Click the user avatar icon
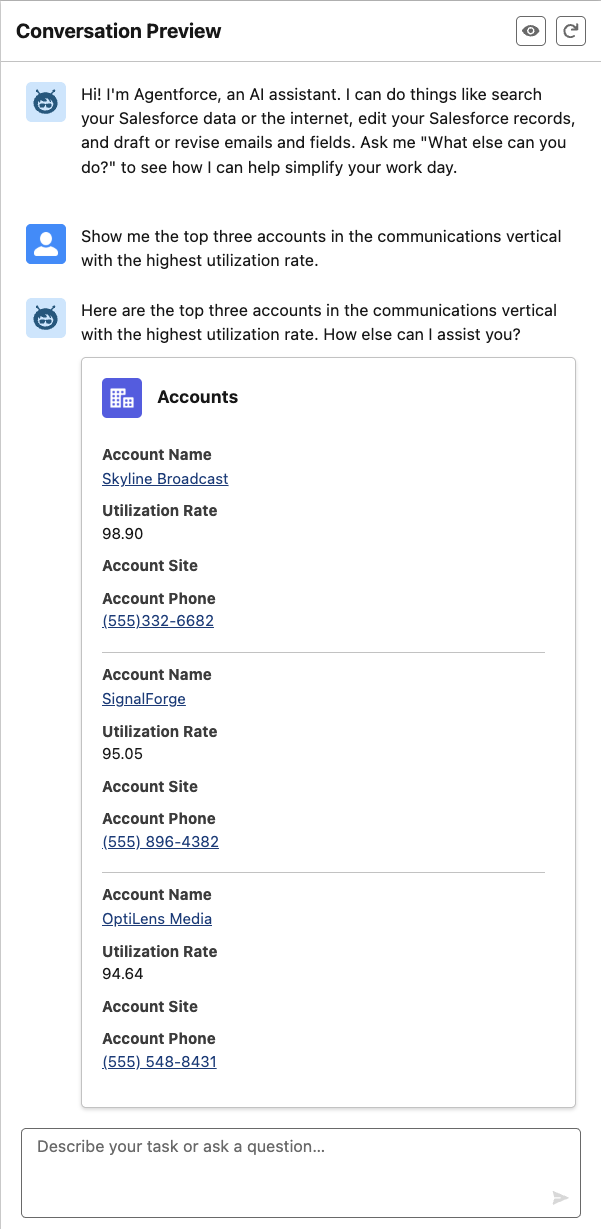The width and height of the screenshot is (601, 1229). click(x=46, y=244)
